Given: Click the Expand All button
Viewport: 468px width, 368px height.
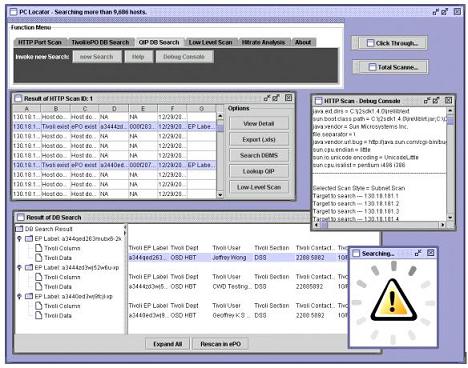Looking at the screenshot, I should point(167,344).
